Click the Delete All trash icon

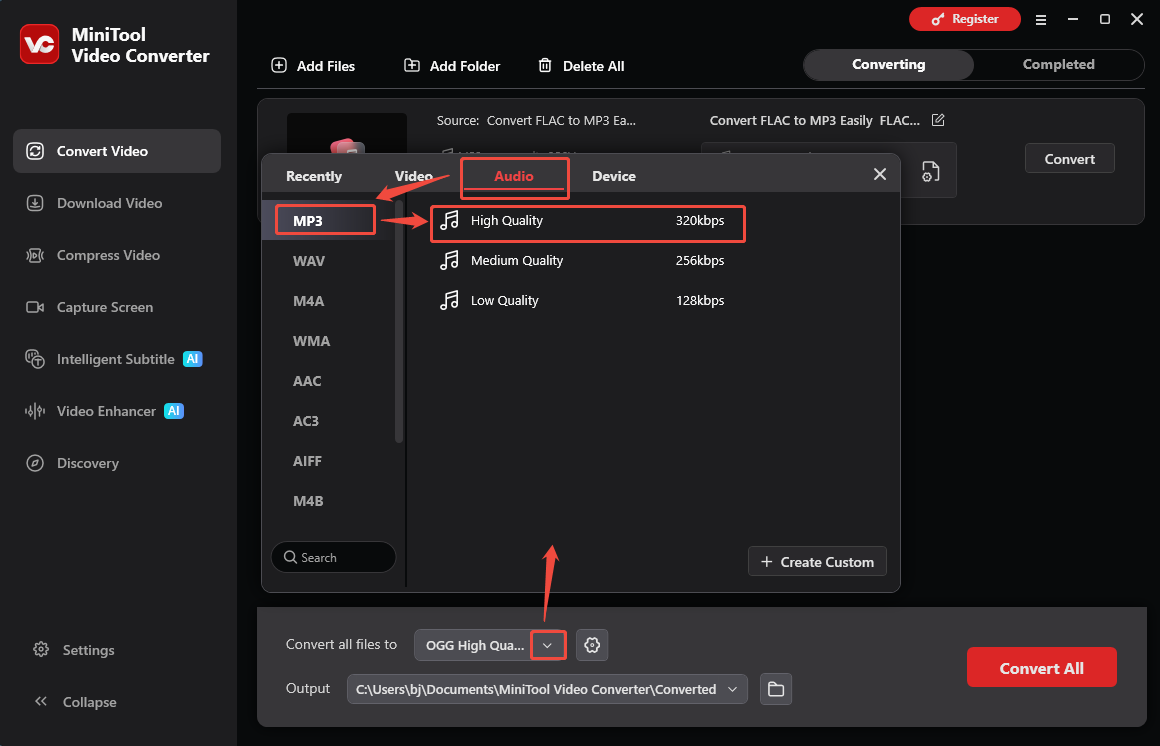click(545, 65)
